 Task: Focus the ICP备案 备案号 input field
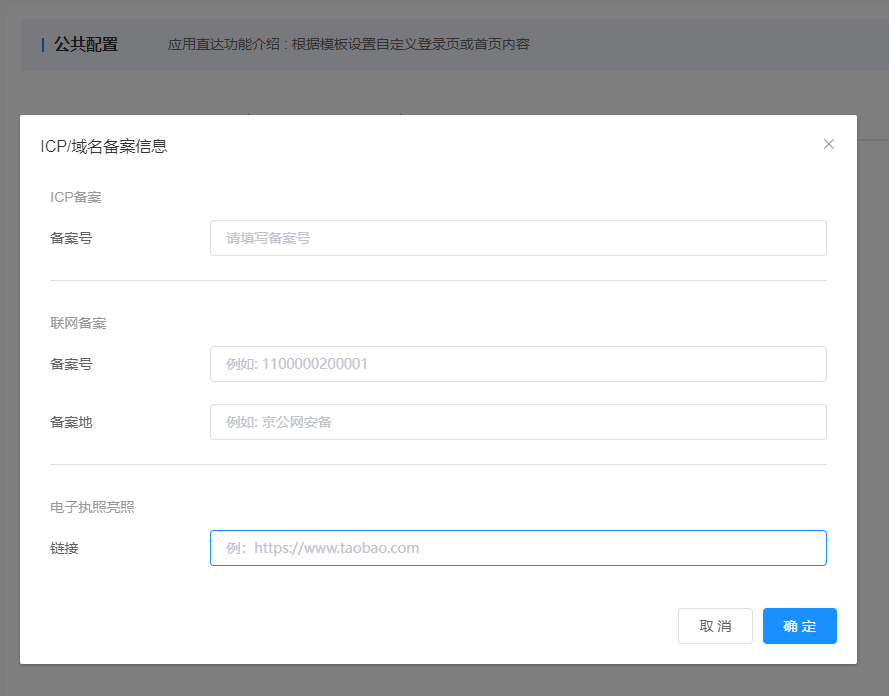click(x=518, y=238)
